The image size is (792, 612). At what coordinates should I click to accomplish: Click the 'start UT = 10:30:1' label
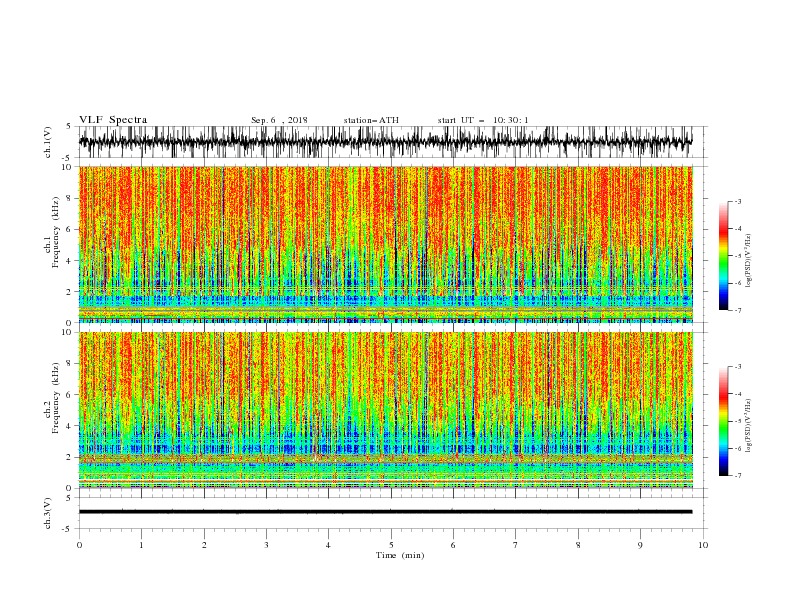(x=483, y=120)
